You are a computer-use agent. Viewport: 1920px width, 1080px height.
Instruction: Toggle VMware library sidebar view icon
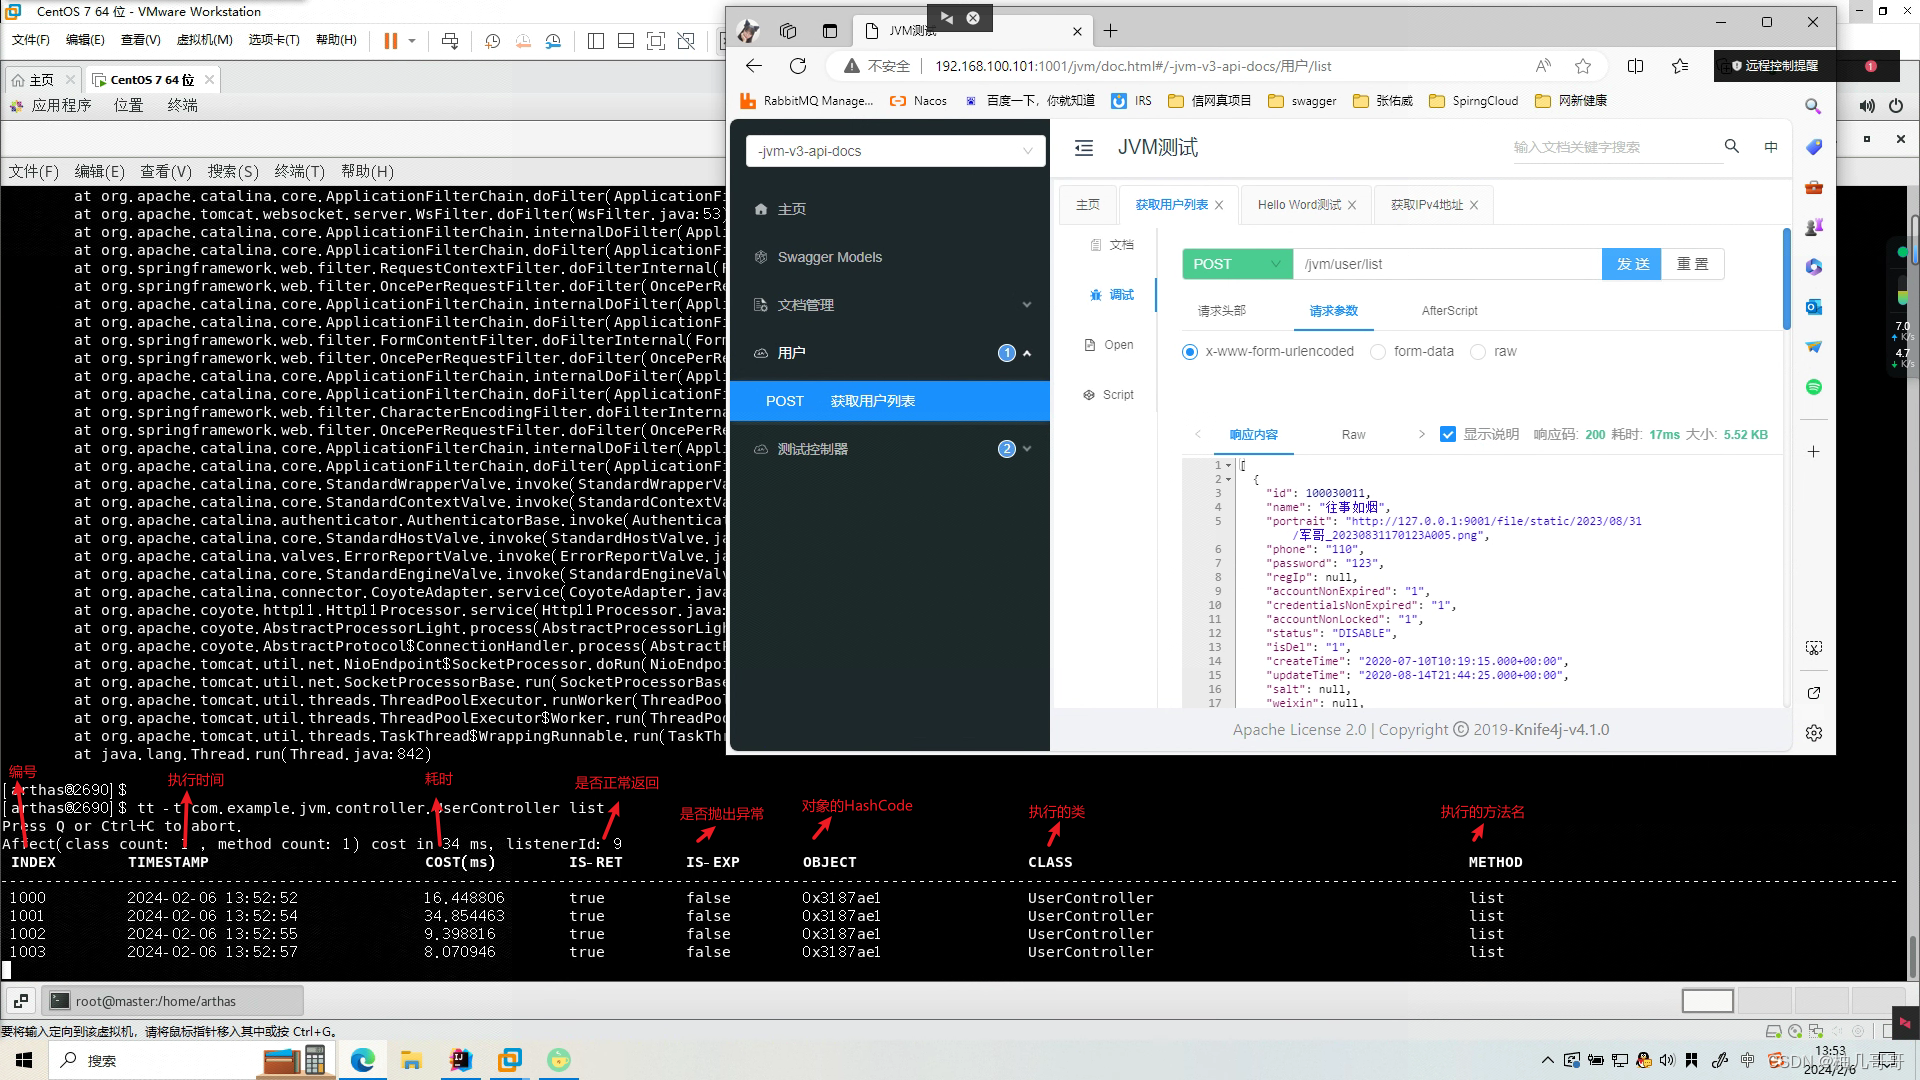pos(596,41)
